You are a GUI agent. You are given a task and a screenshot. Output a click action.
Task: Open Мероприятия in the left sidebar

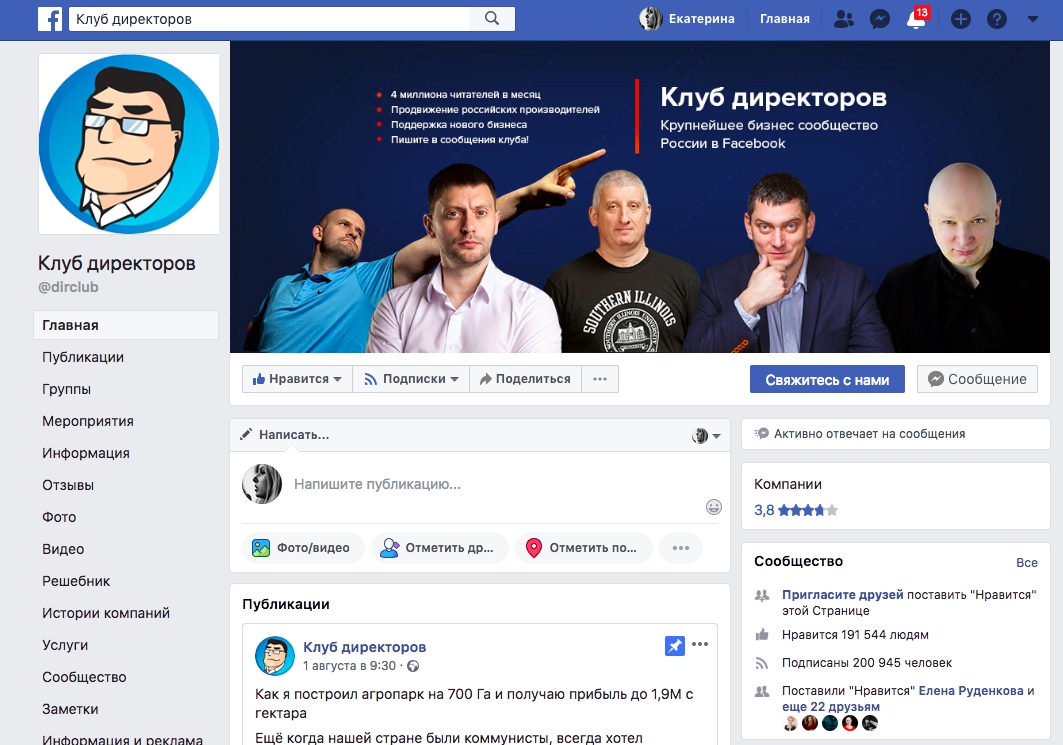(x=87, y=421)
